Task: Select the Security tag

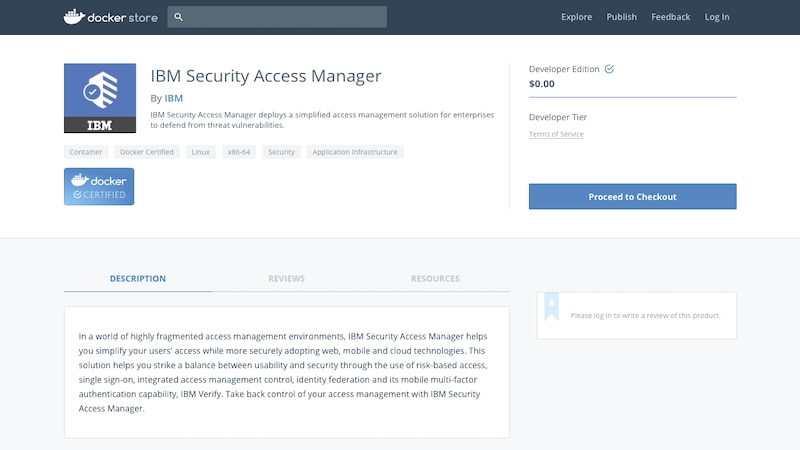Action: [x=282, y=152]
